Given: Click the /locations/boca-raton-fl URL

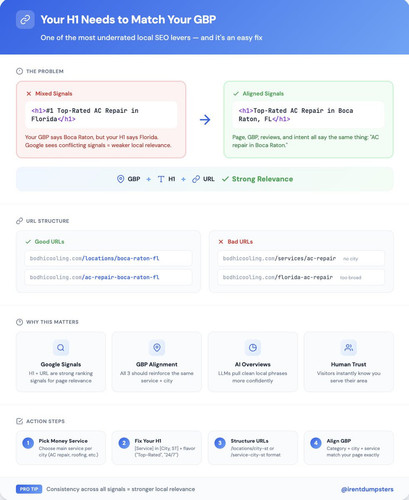Looking at the screenshot, I should [x=108, y=258].
